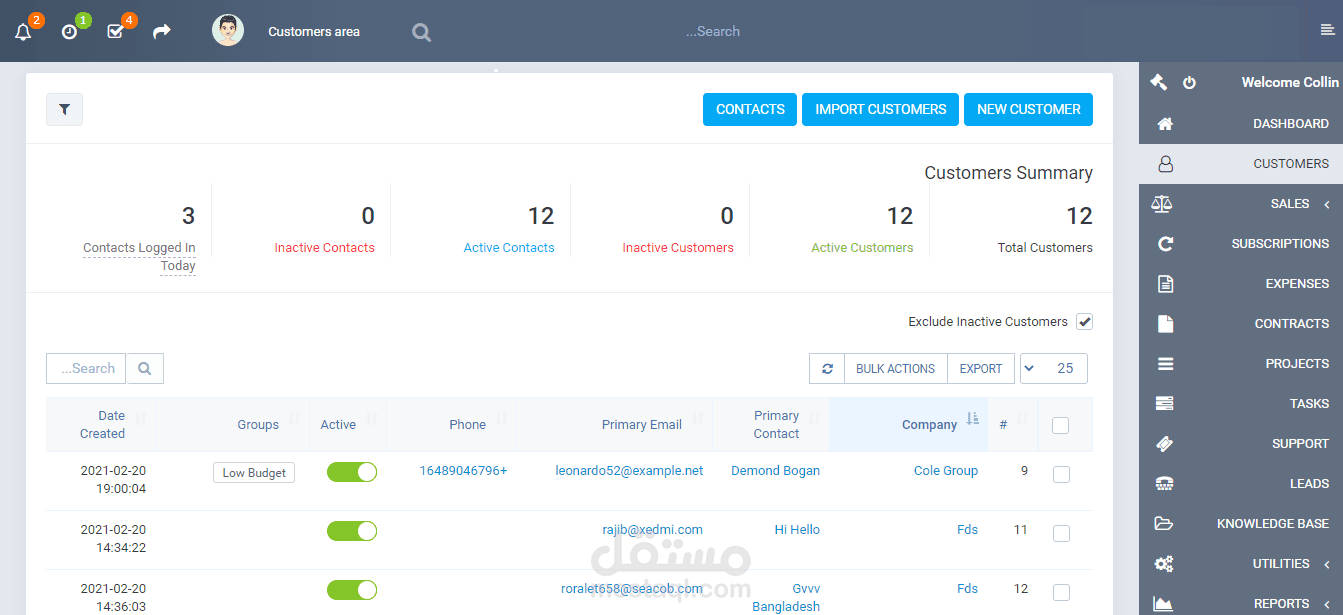Toggle the sidebar hamburger menu icon
1343x615 pixels.
pyautogui.click(x=1327, y=31)
